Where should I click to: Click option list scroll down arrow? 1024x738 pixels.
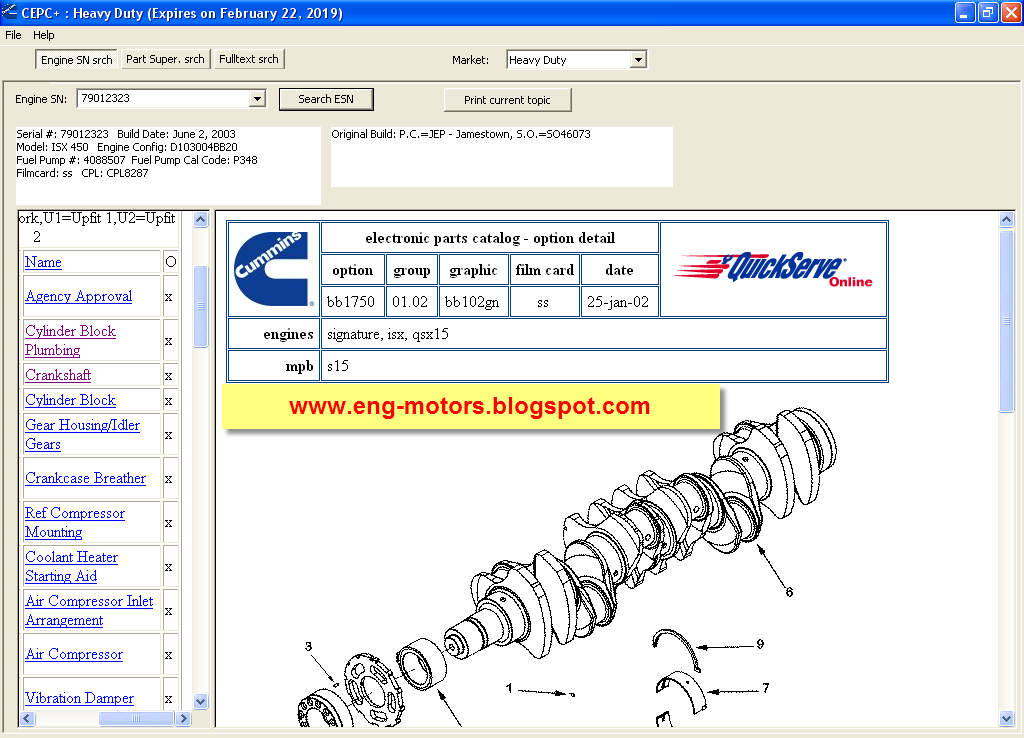(x=200, y=702)
